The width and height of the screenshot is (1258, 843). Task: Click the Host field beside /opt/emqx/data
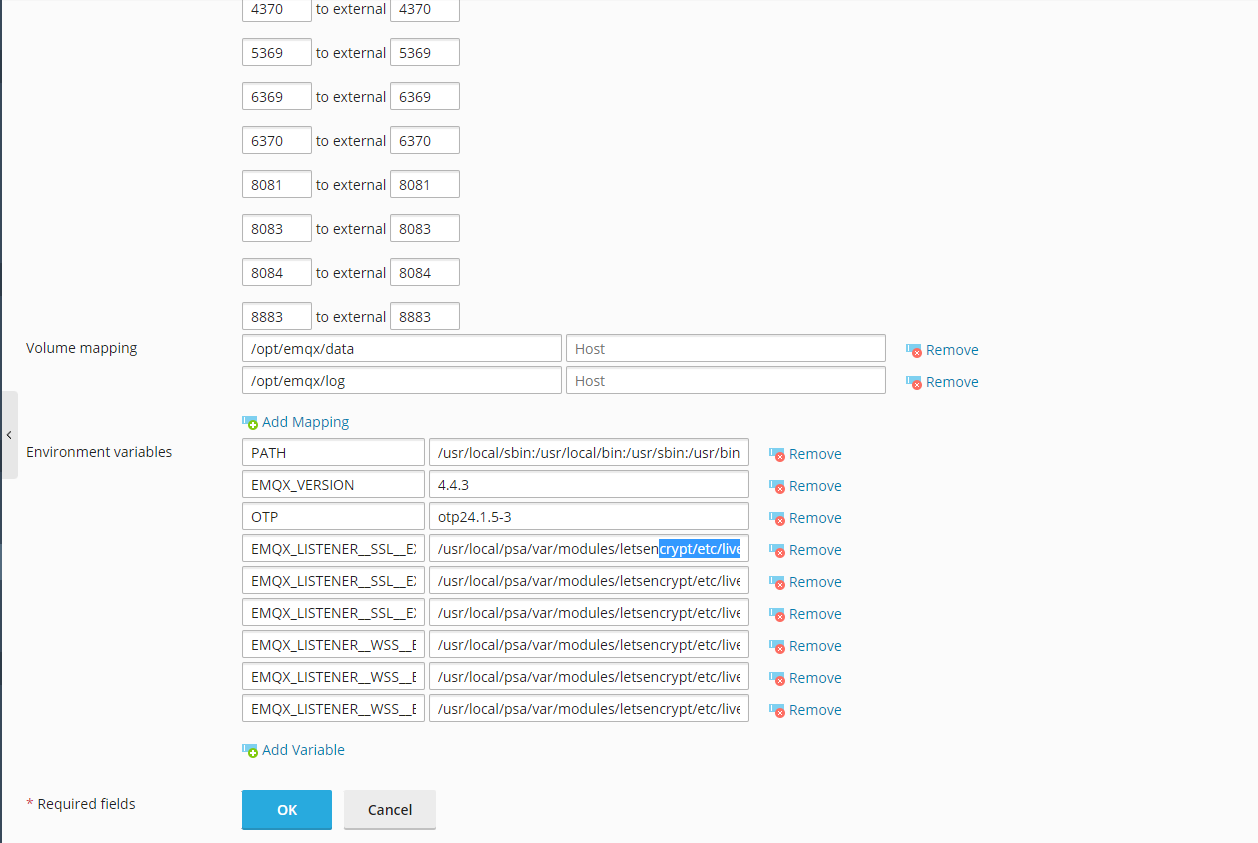point(725,348)
